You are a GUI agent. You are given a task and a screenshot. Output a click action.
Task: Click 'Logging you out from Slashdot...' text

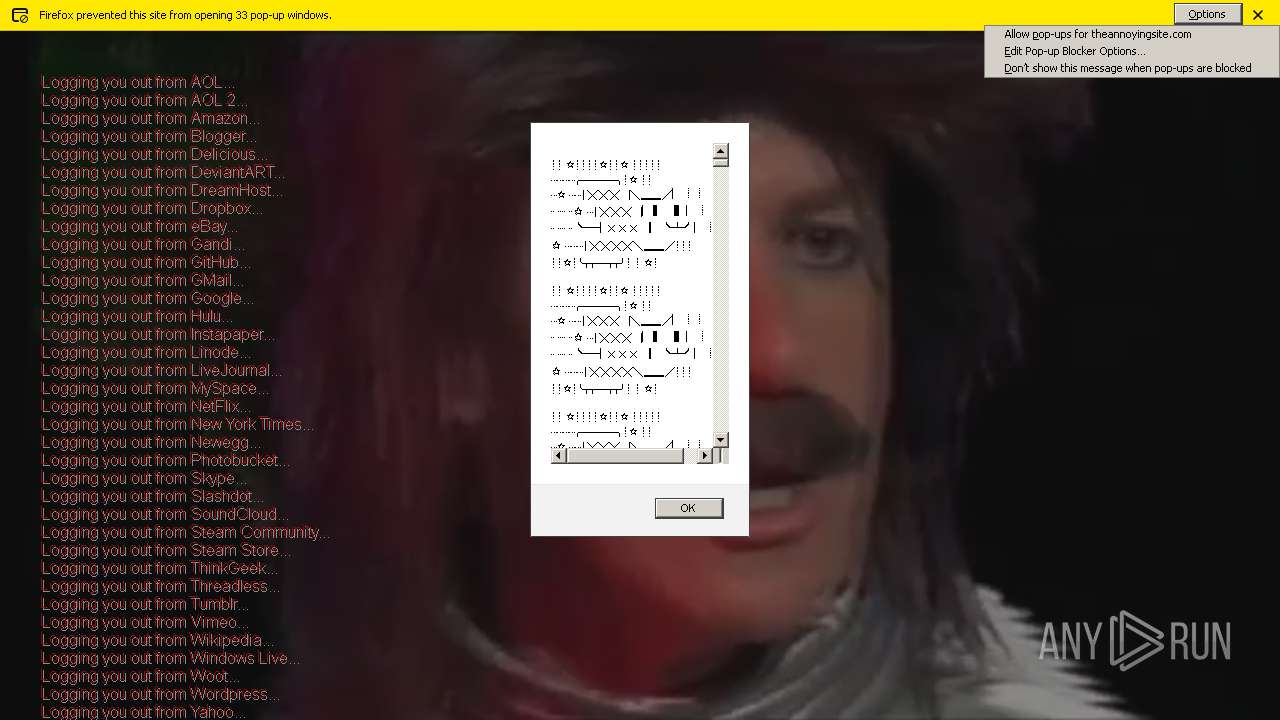153,496
